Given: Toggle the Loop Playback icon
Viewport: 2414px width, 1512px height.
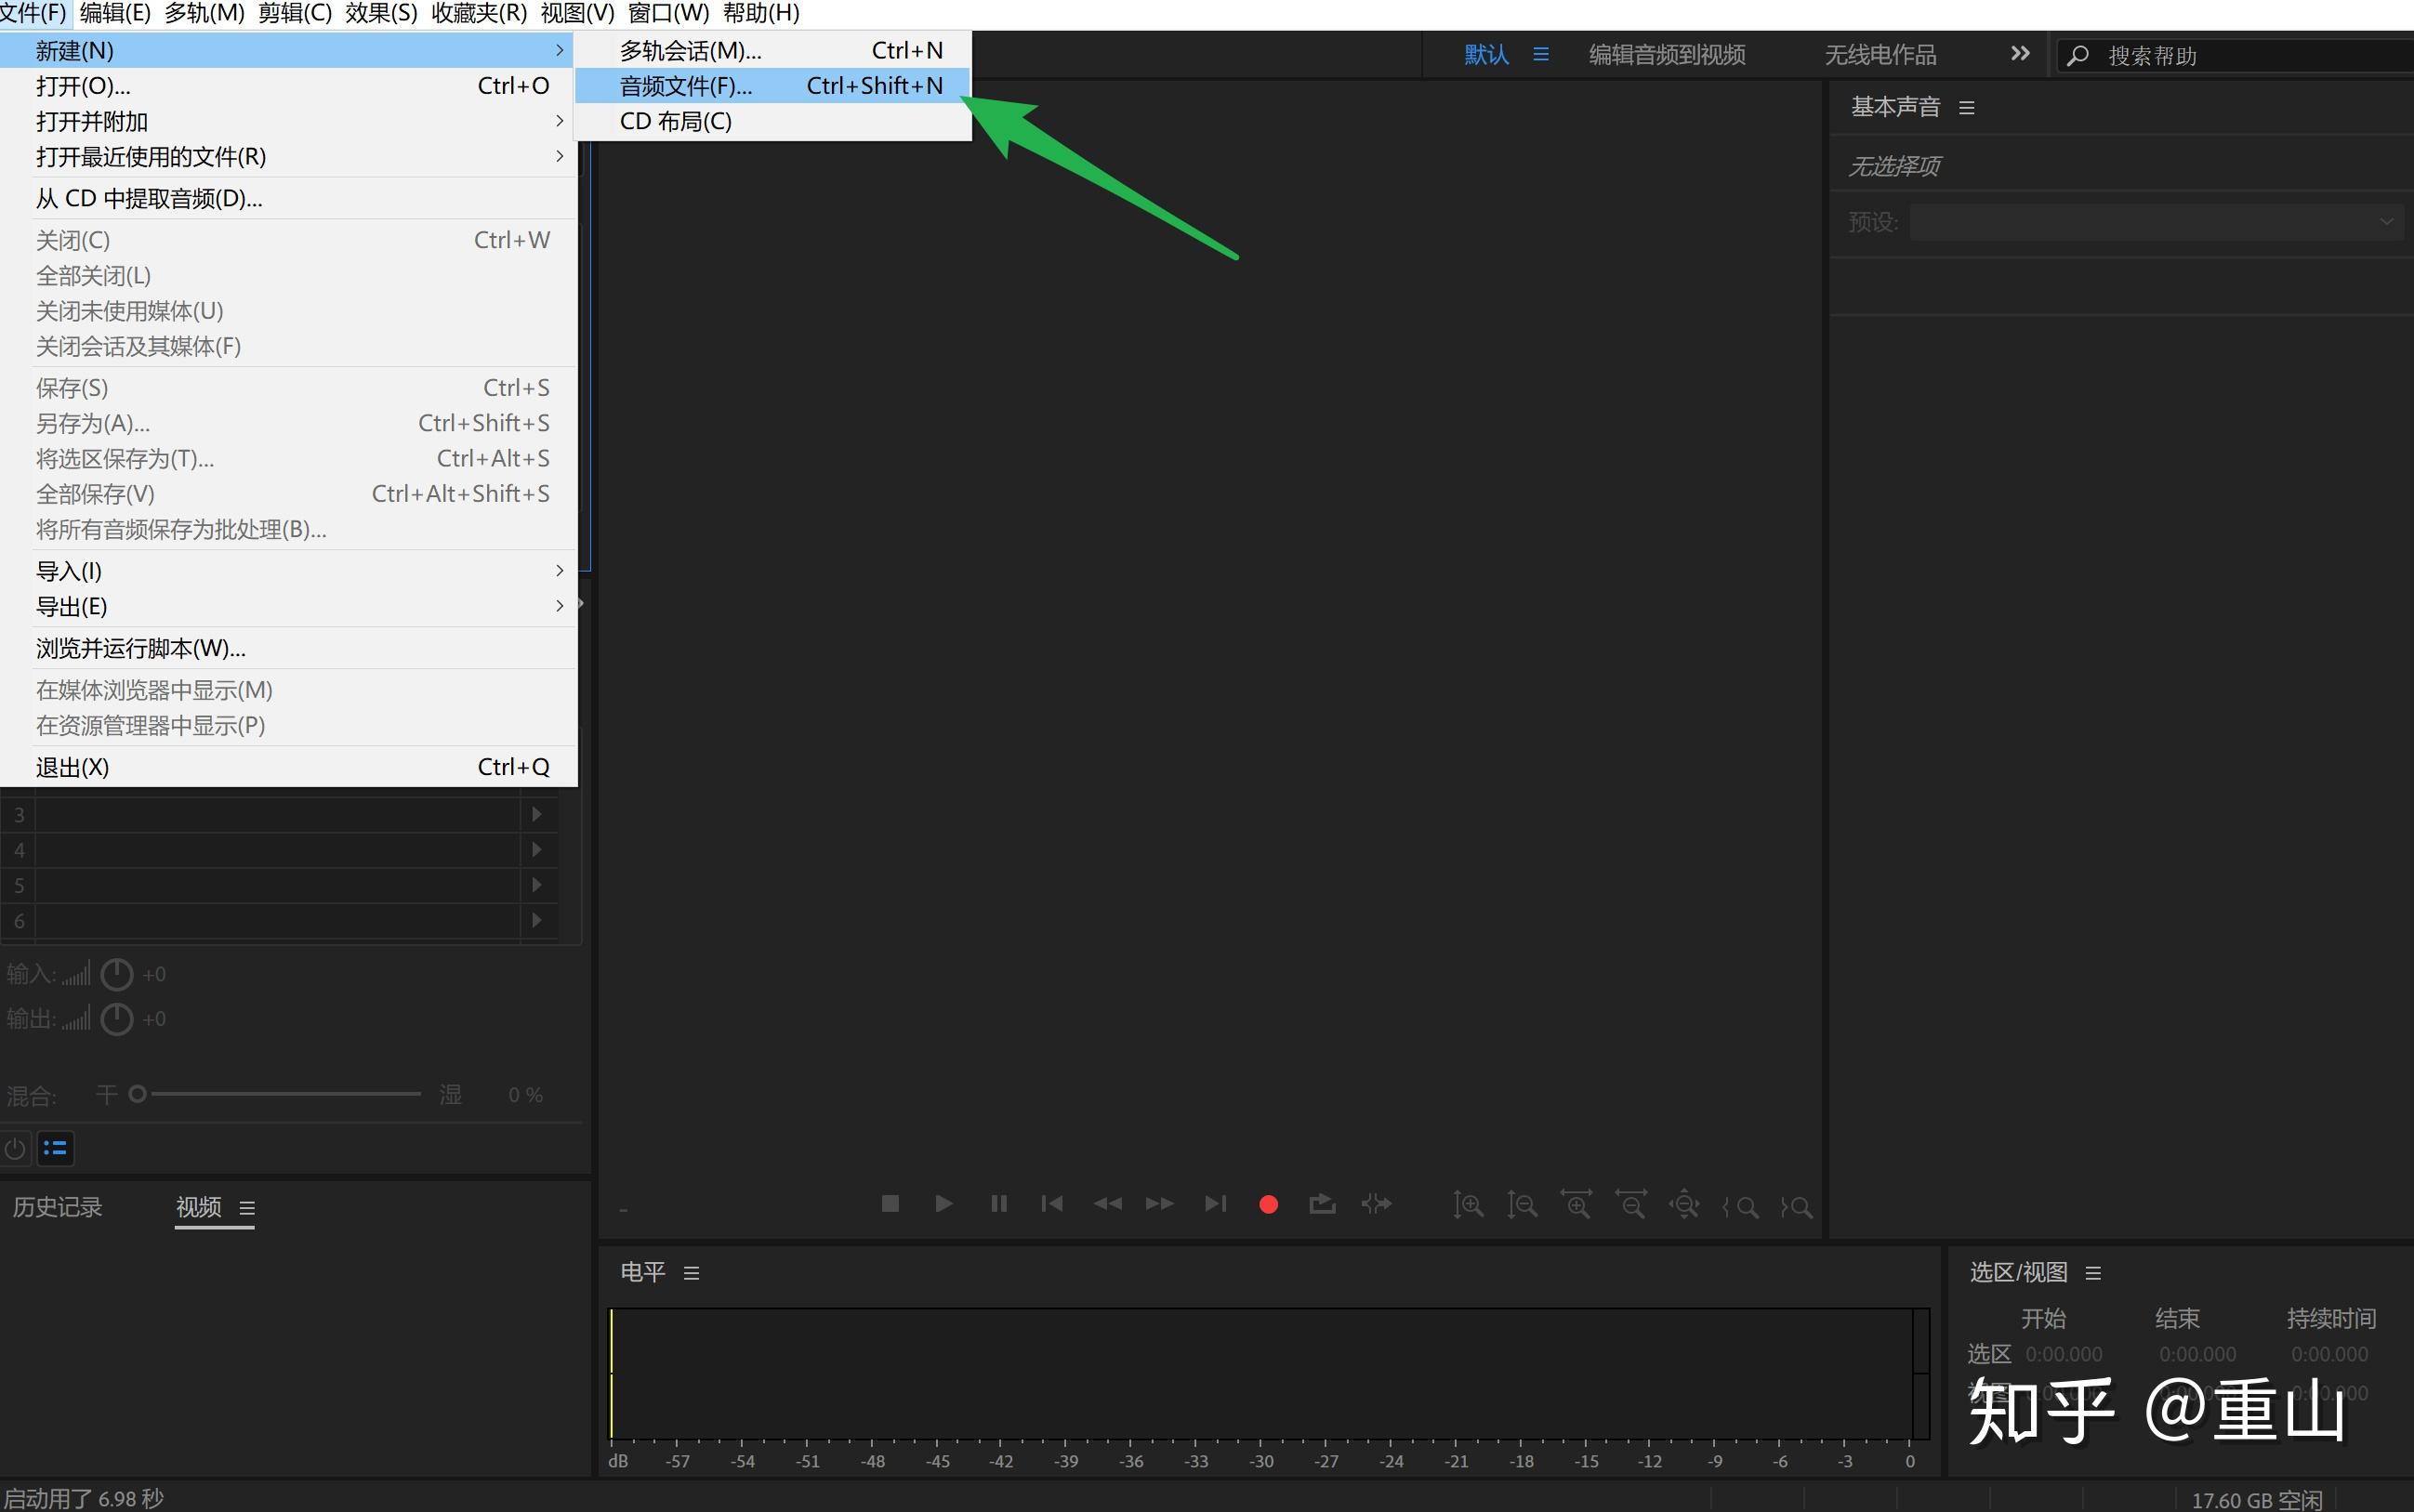Looking at the screenshot, I should point(1322,1203).
